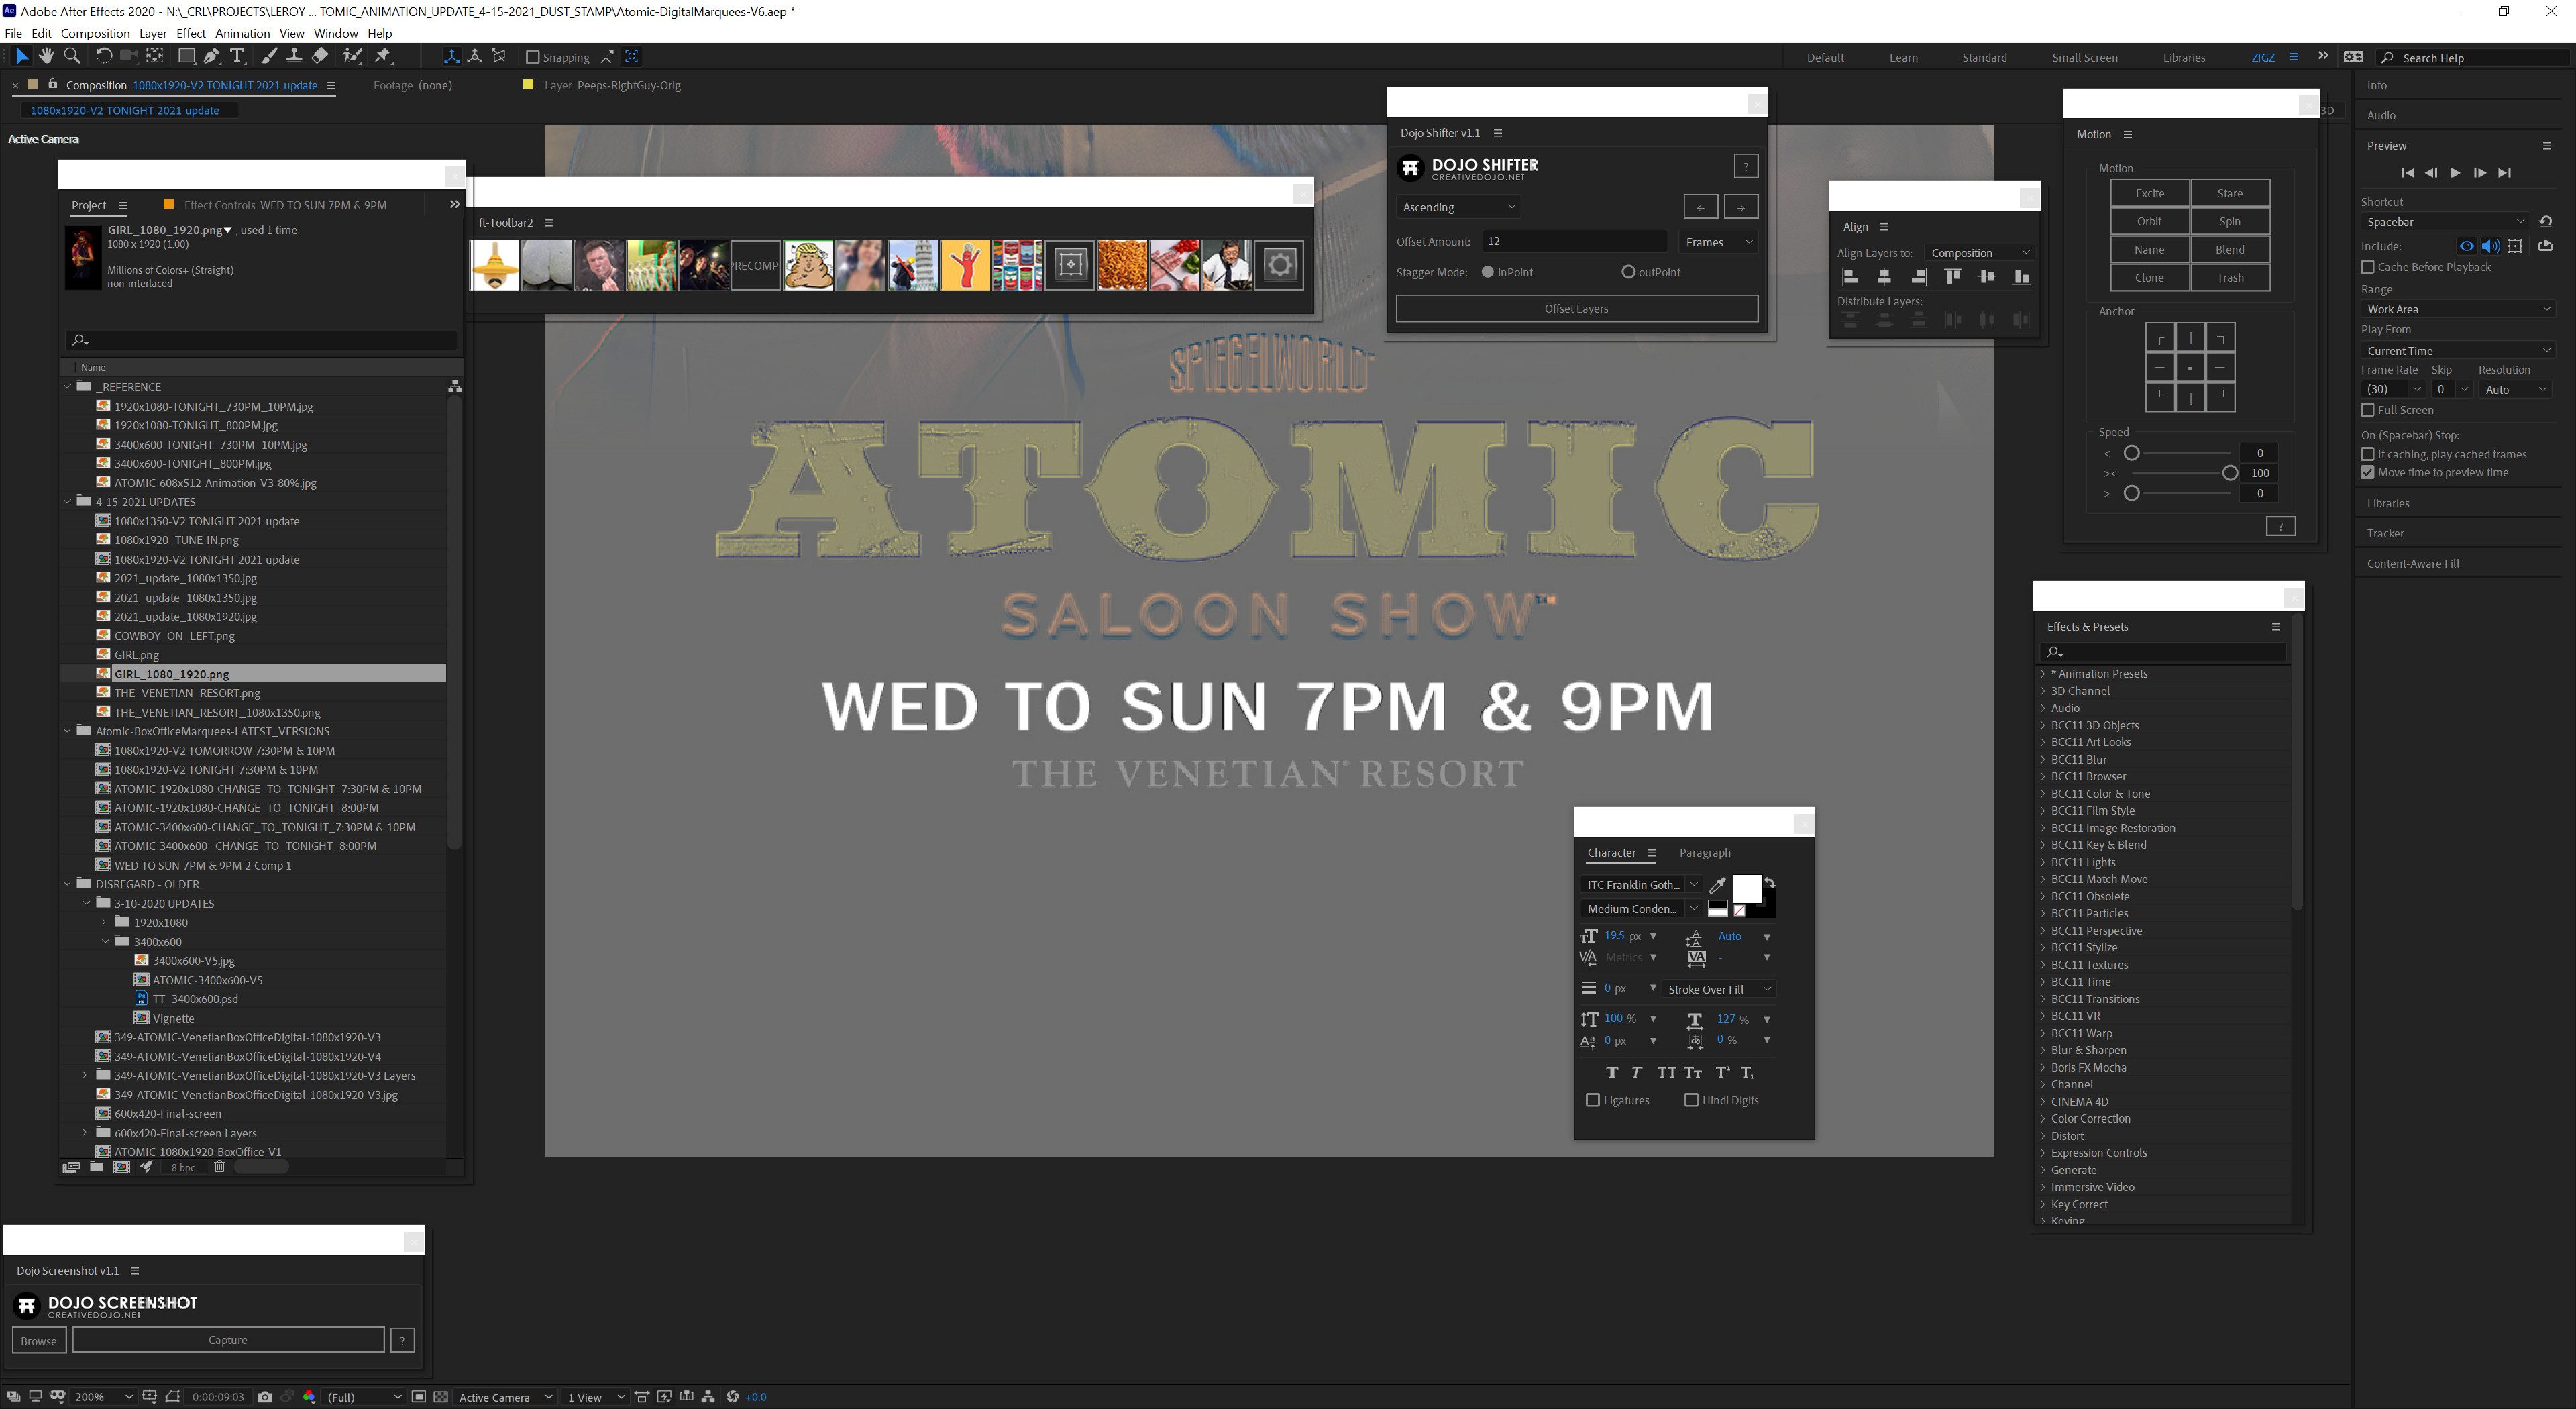Screen dimensions: 2576x1409
Task: Switch to Effect Controls tab
Action: point(285,205)
